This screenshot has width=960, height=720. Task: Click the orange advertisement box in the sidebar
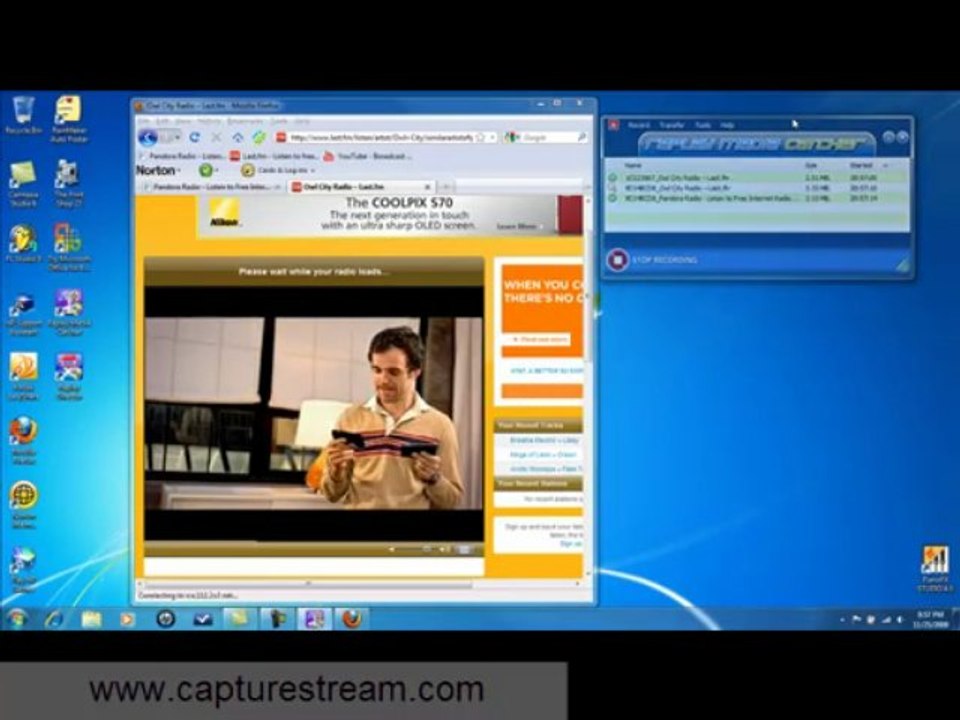(x=541, y=311)
